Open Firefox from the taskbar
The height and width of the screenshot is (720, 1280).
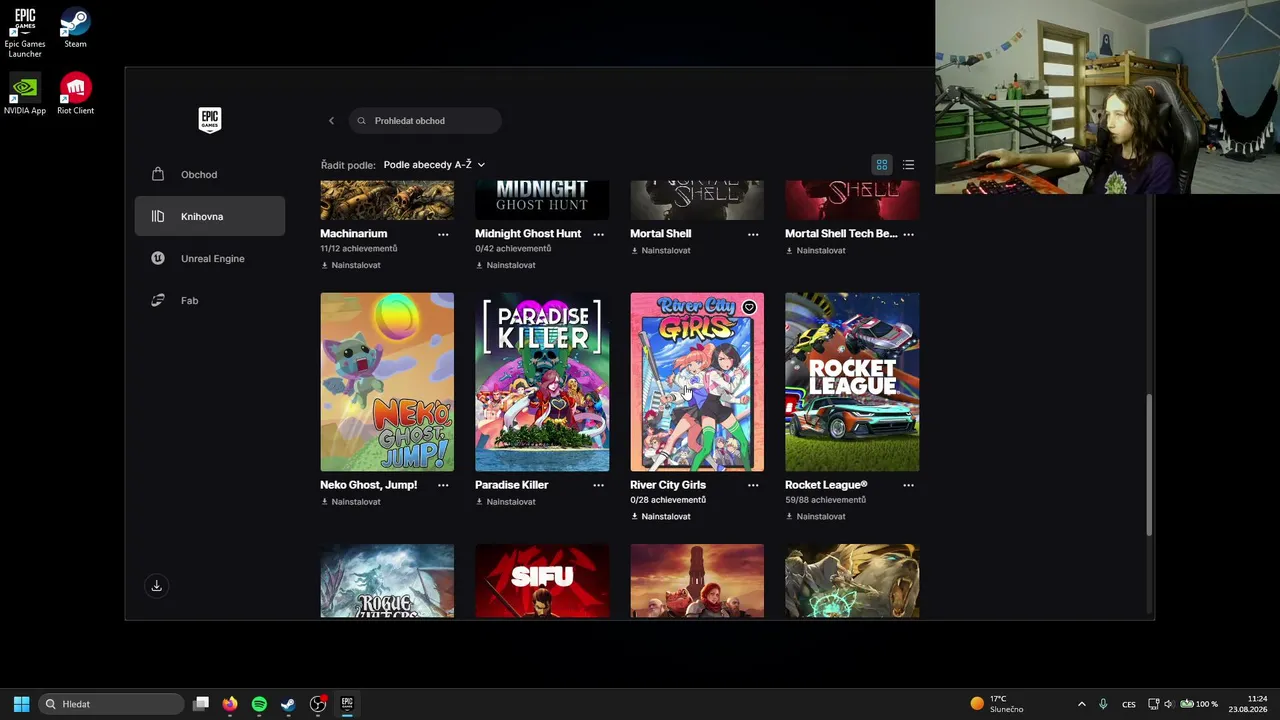click(x=230, y=704)
